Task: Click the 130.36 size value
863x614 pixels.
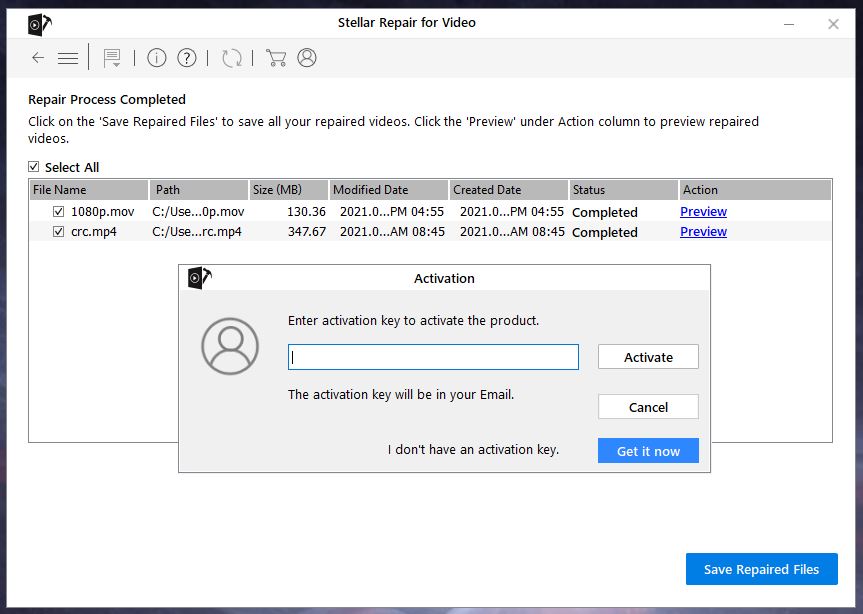Action: pyautogui.click(x=307, y=212)
